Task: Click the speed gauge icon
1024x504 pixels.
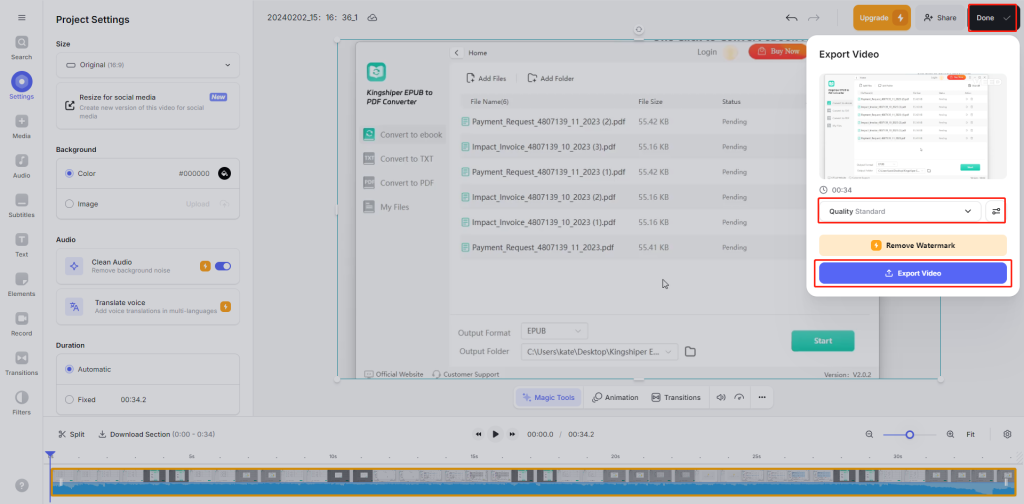Action: pyautogui.click(x=739, y=397)
